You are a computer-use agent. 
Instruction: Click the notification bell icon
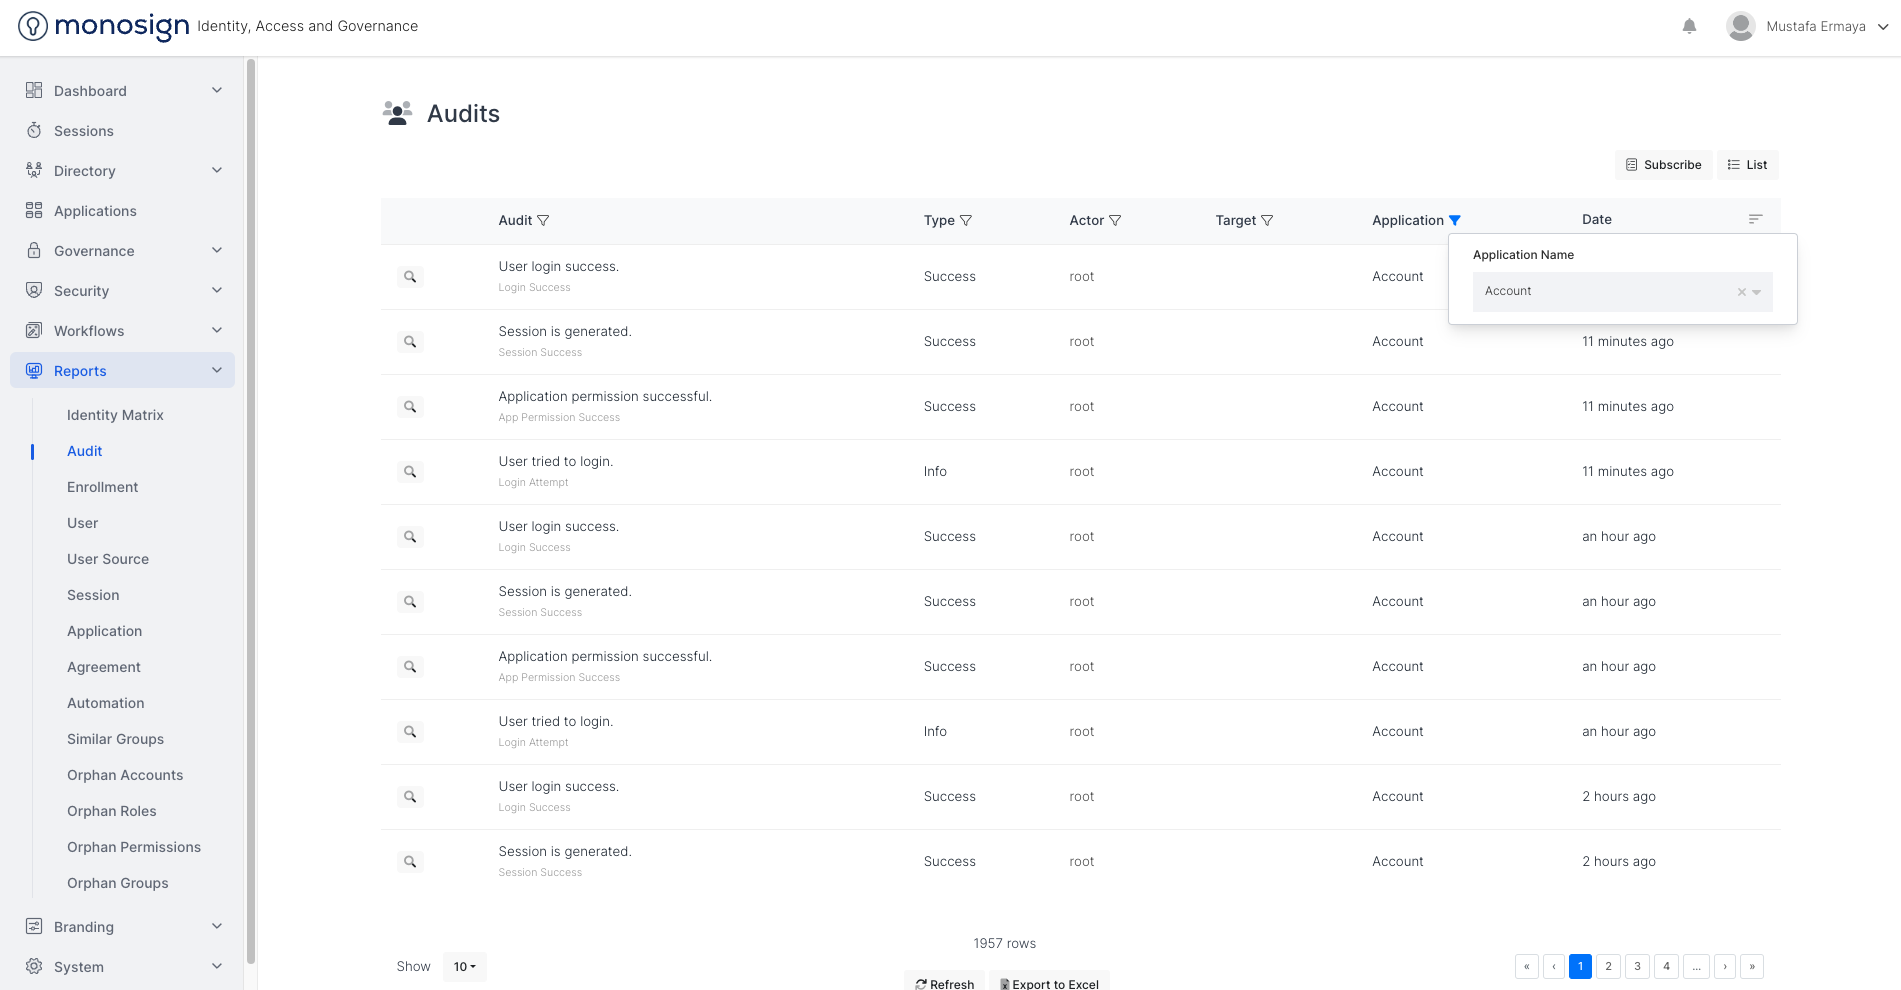(x=1689, y=27)
